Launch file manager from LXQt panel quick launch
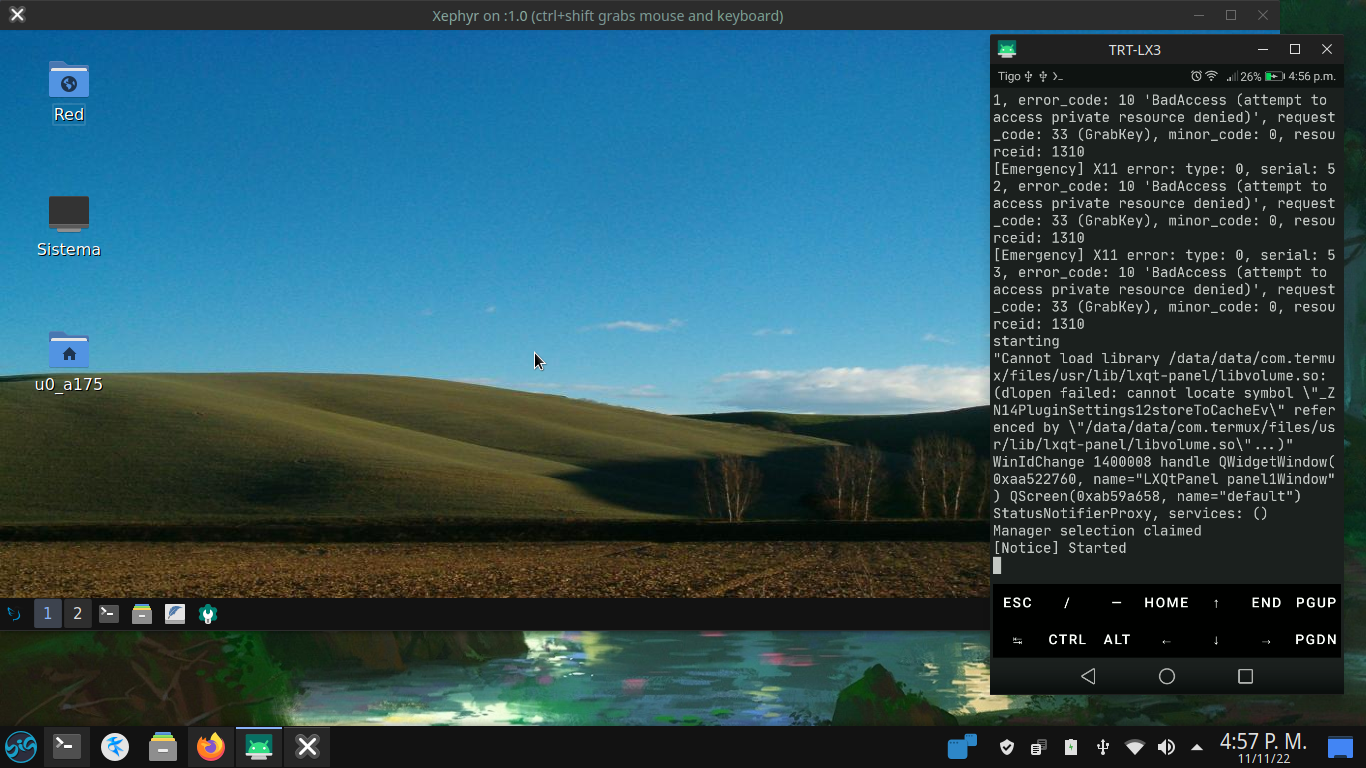Viewport: 1366px width, 768px height. tap(142, 614)
